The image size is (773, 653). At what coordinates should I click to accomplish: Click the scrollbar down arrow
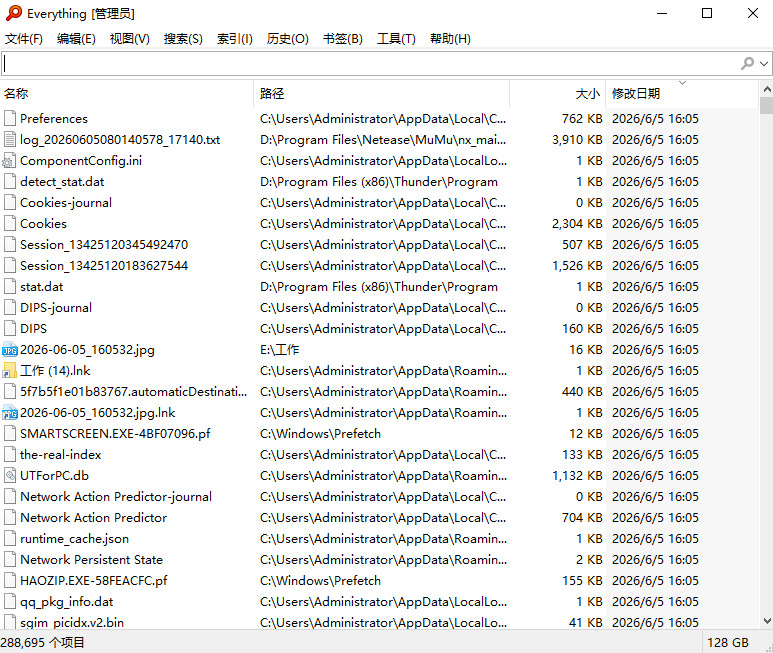tap(767, 621)
